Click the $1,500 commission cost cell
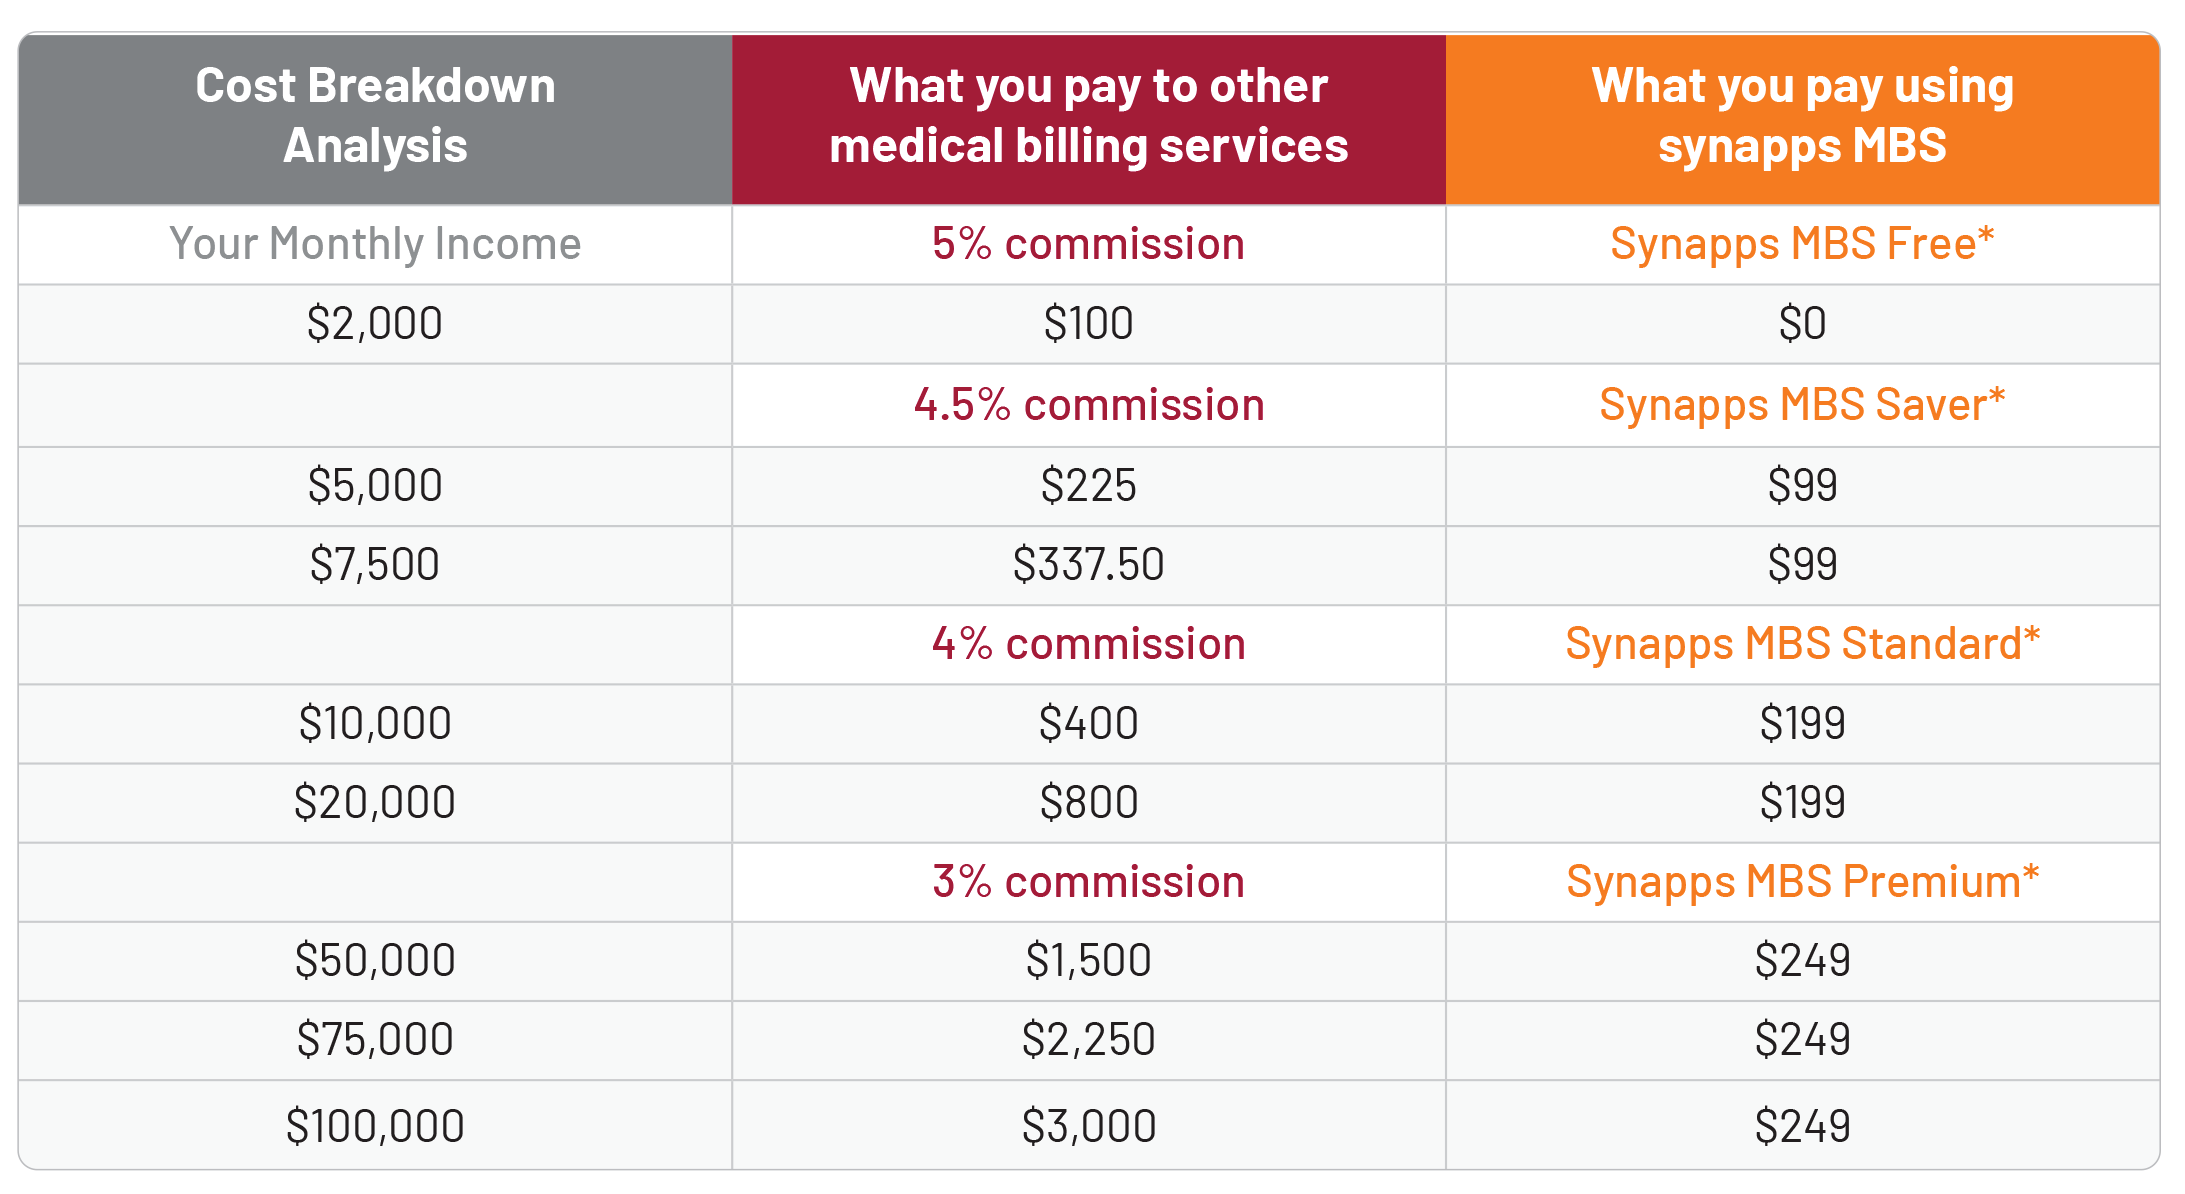The image size is (2185, 1194). point(1089,961)
